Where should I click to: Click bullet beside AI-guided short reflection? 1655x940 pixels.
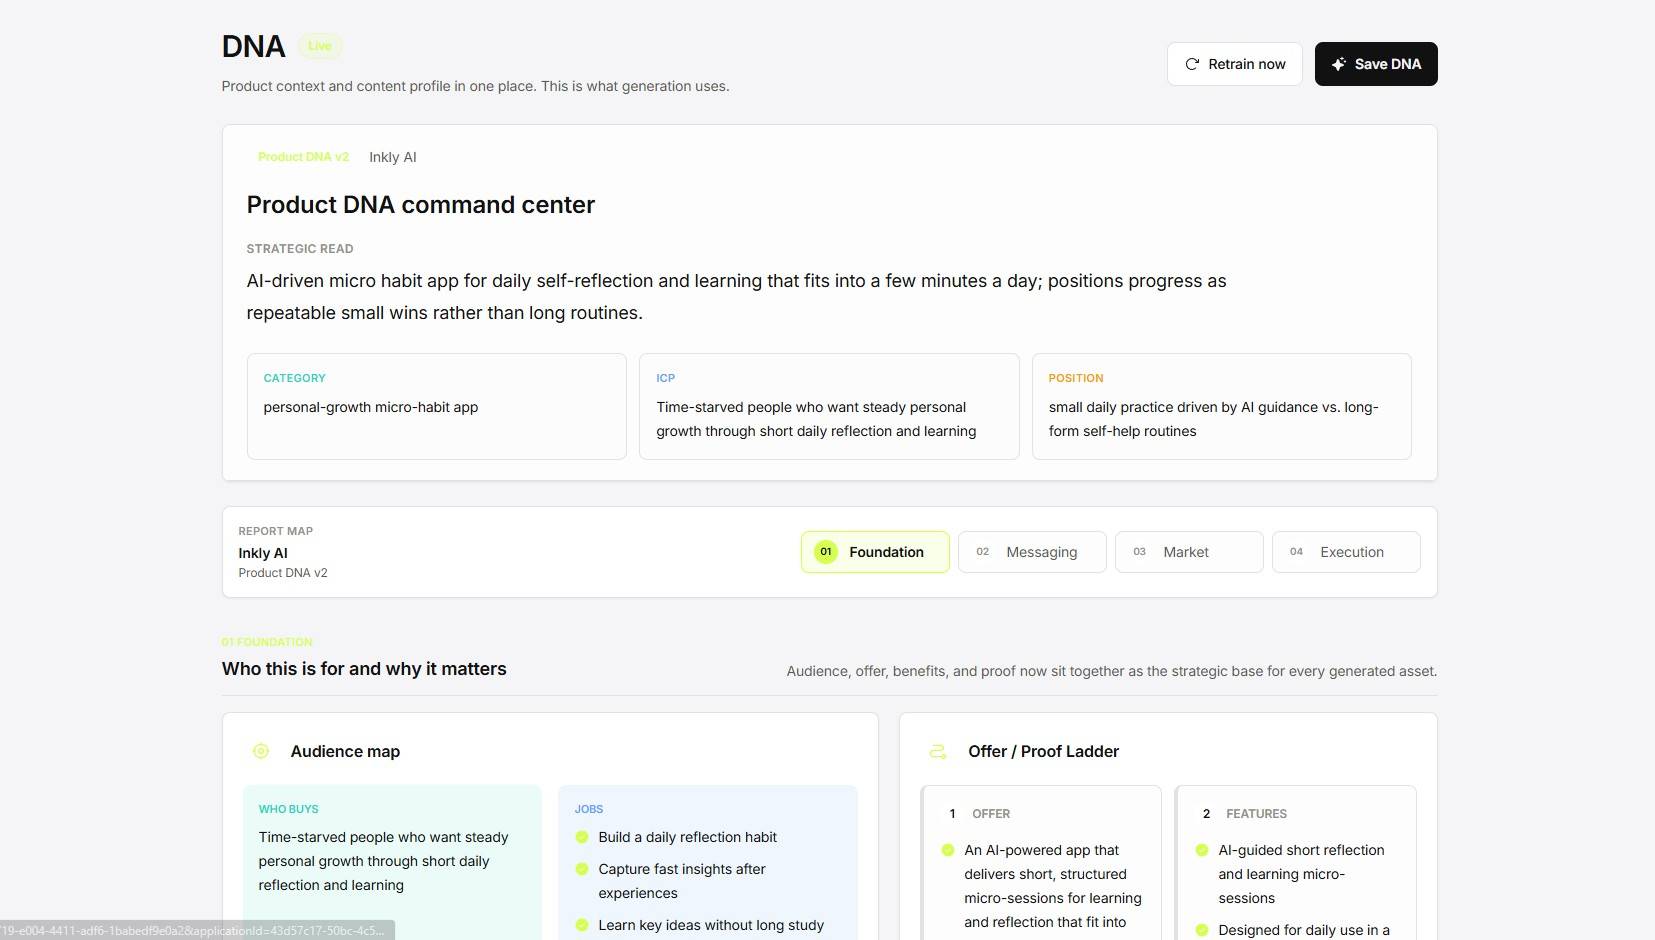pyautogui.click(x=1202, y=850)
